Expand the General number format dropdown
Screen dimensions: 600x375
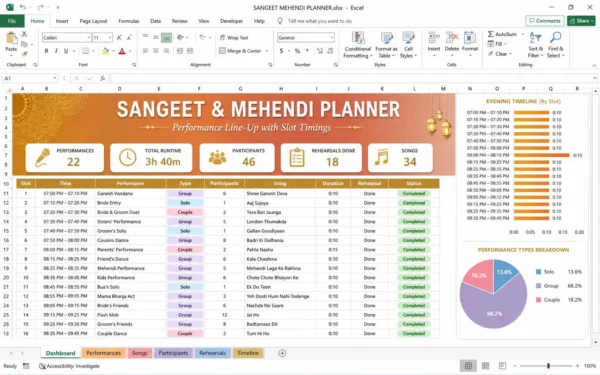pyautogui.click(x=332, y=38)
